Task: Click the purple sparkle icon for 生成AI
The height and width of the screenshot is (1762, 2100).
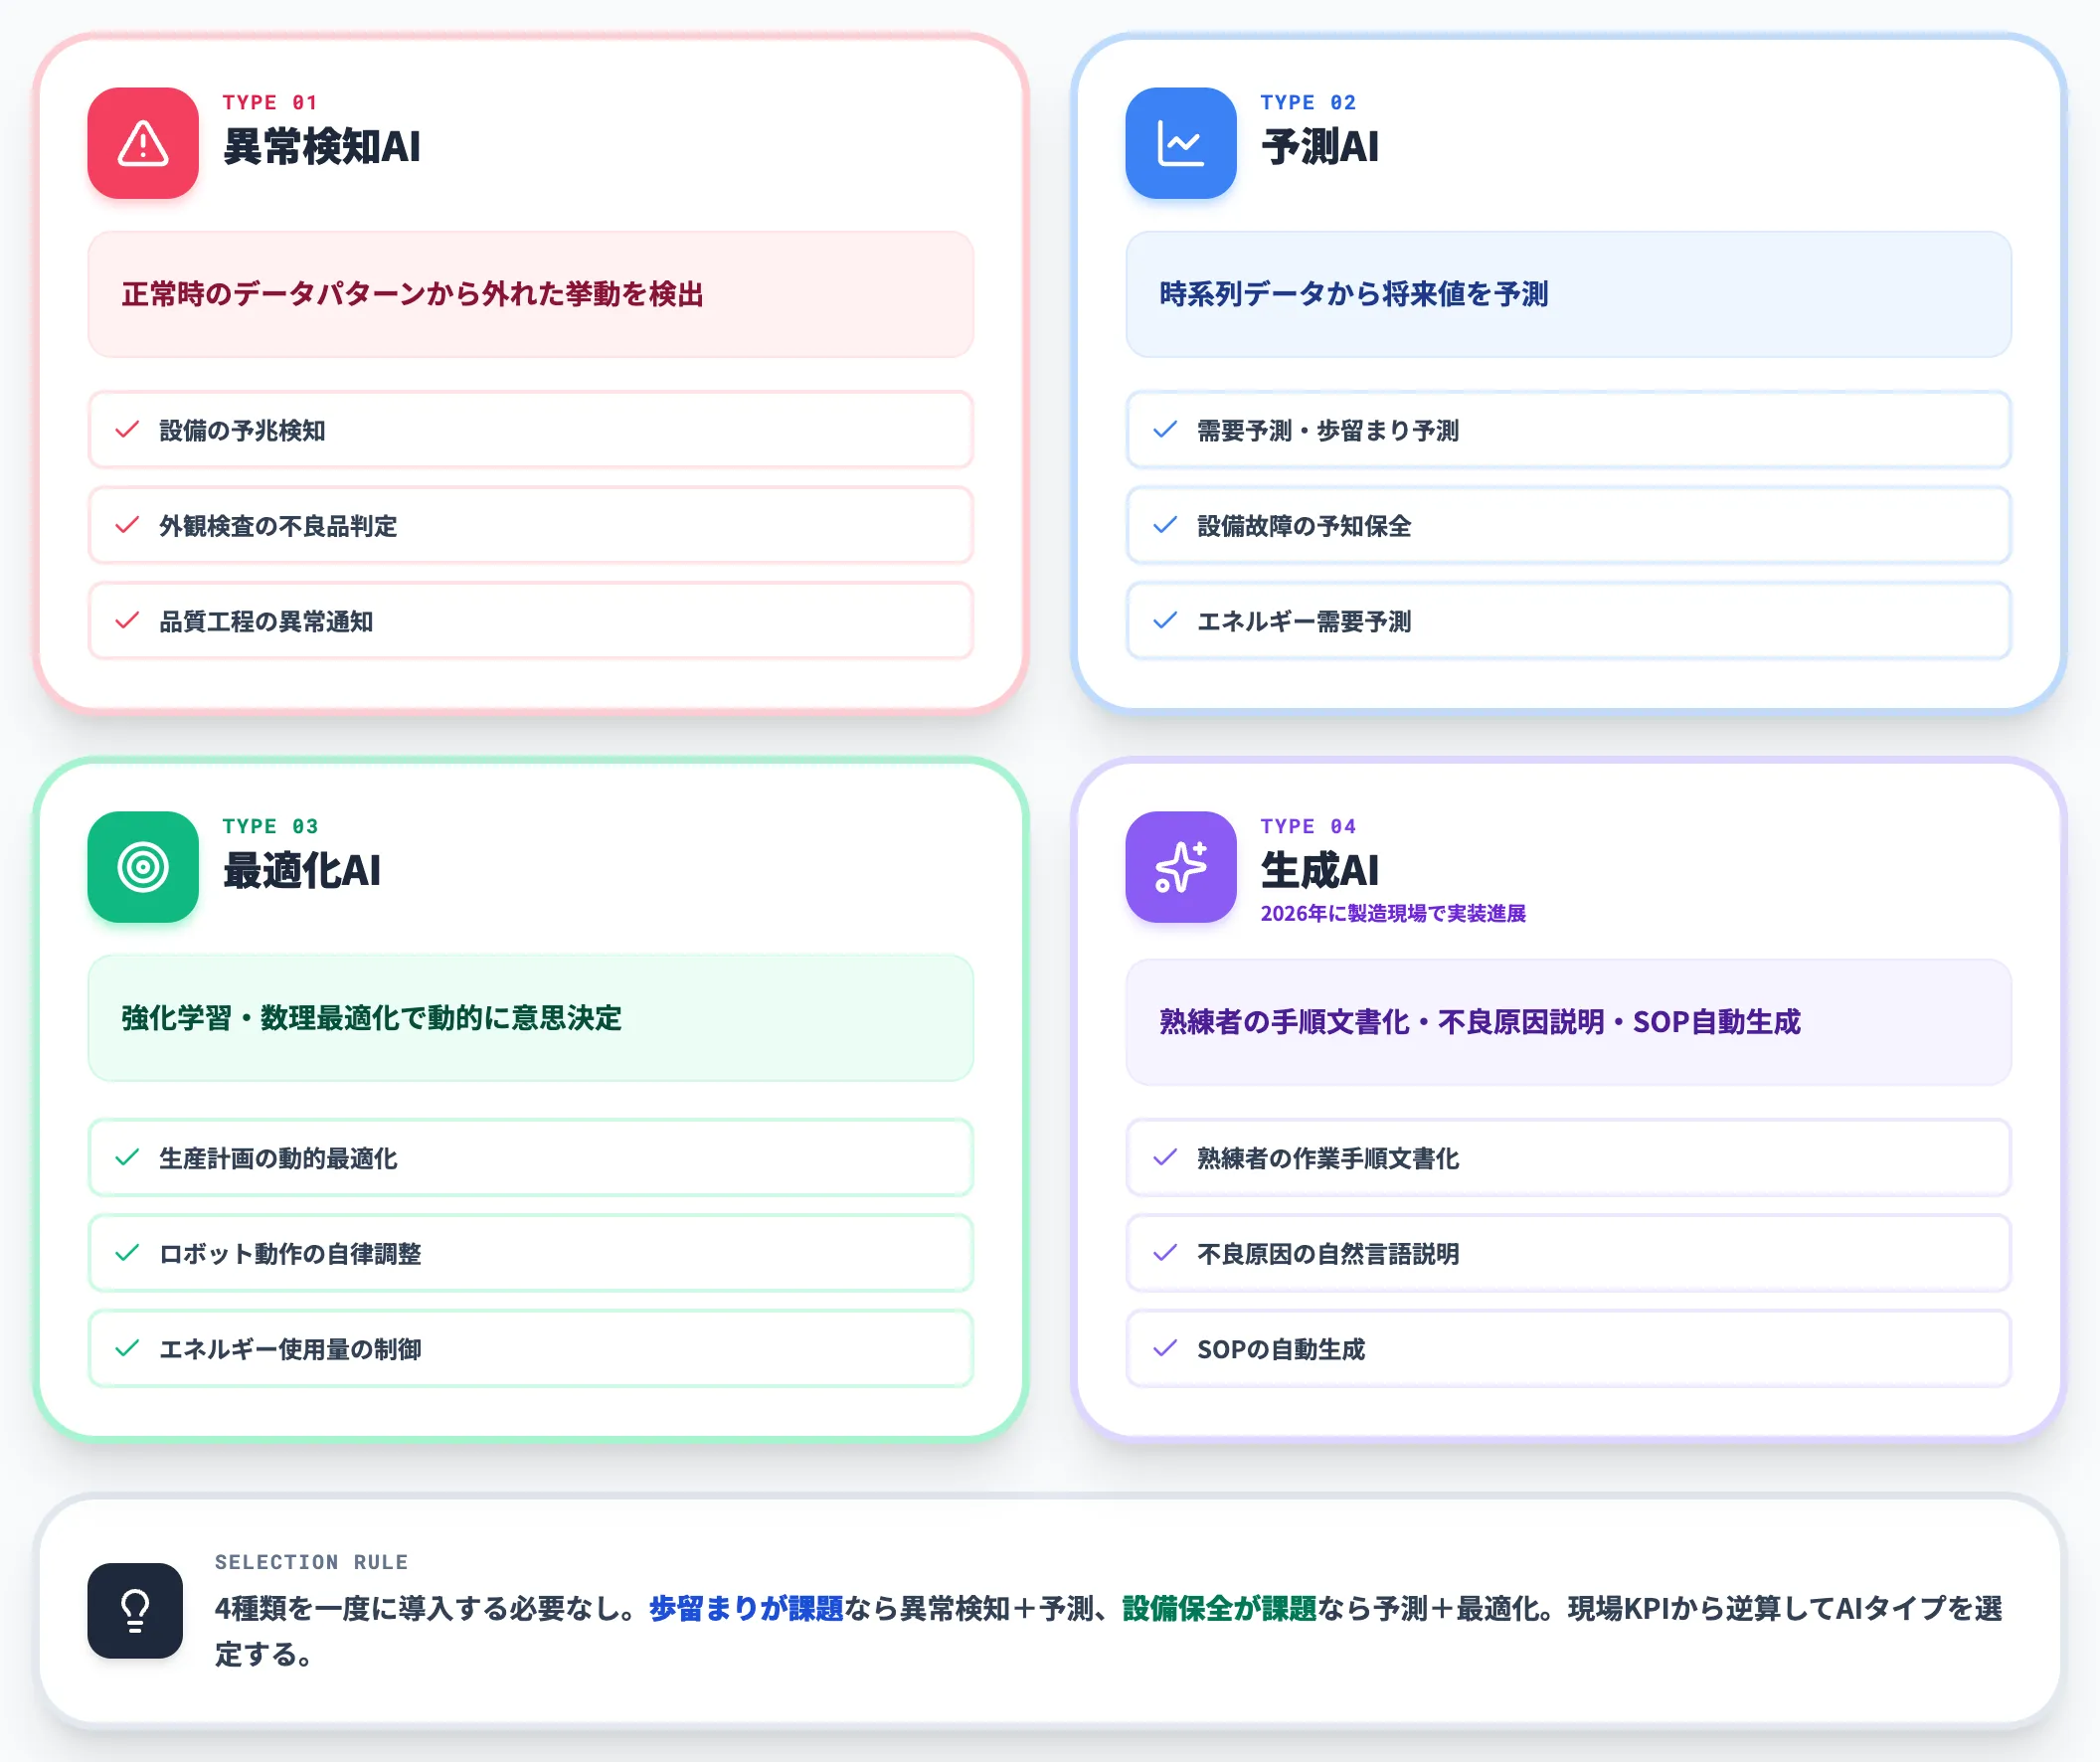Action: (1181, 867)
